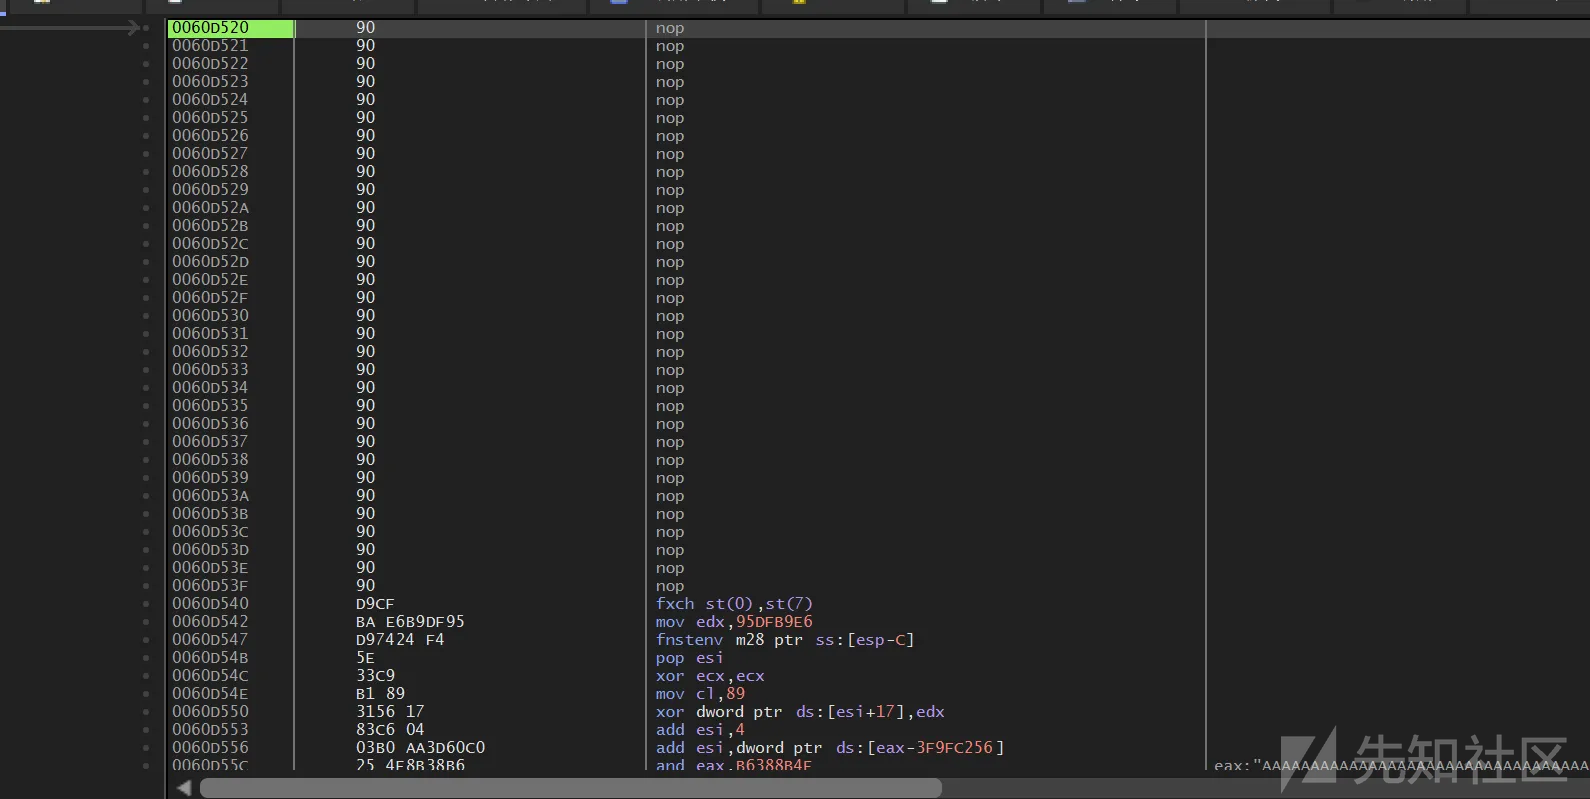Click byte 90 at address 0060D52F

(x=366, y=298)
